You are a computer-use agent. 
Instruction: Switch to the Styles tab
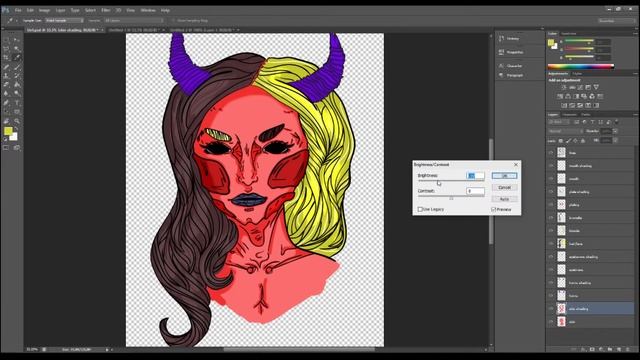click(577, 73)
